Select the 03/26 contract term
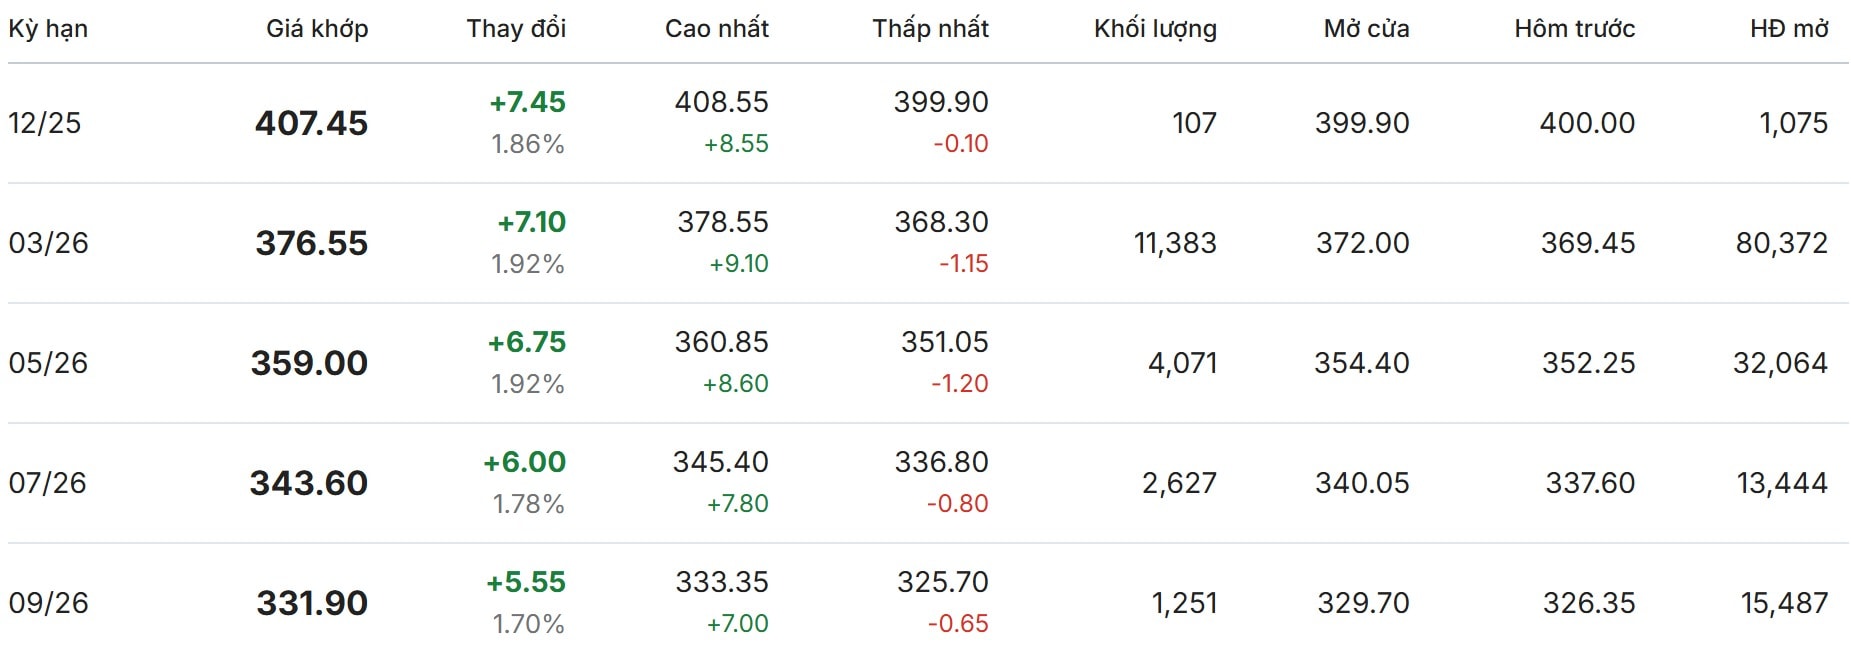This screenshot has height=653, width=1851. [48, 243]
